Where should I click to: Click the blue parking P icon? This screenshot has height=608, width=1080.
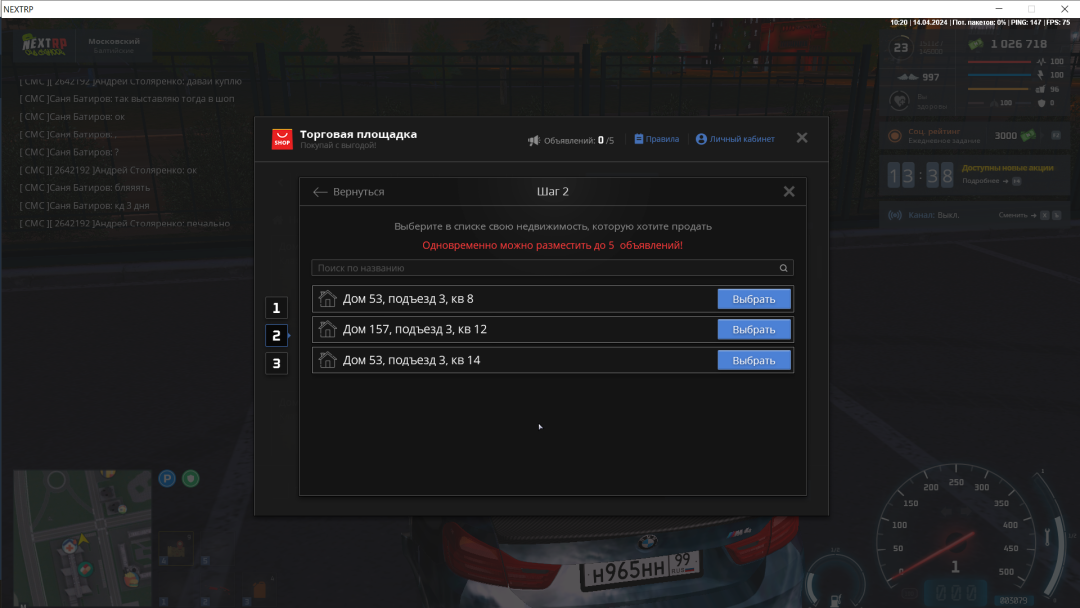coord(167,479)
